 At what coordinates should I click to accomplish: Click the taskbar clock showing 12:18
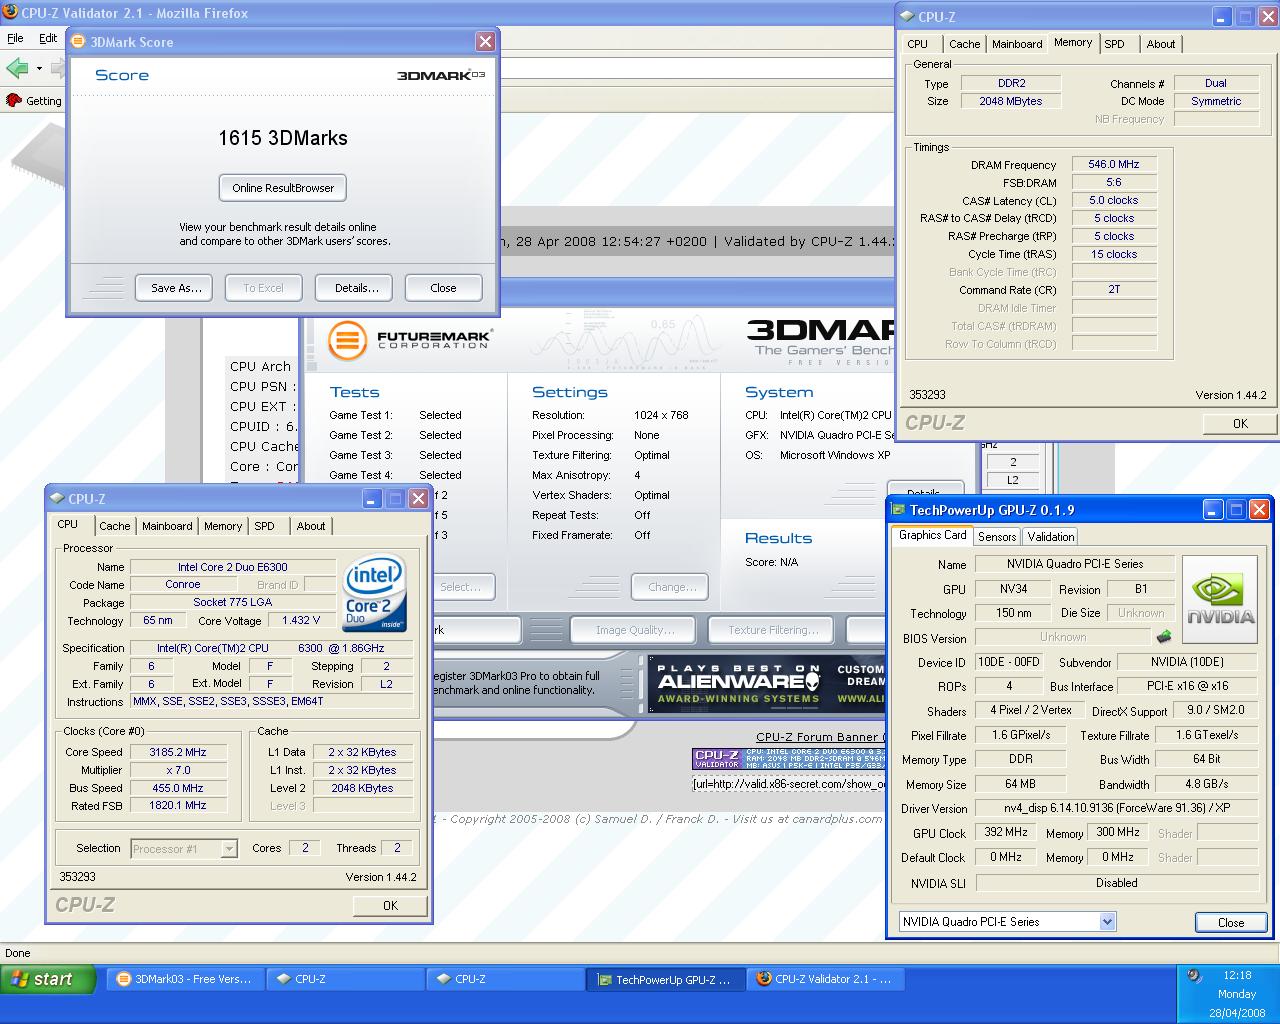tap(1237, 975)
